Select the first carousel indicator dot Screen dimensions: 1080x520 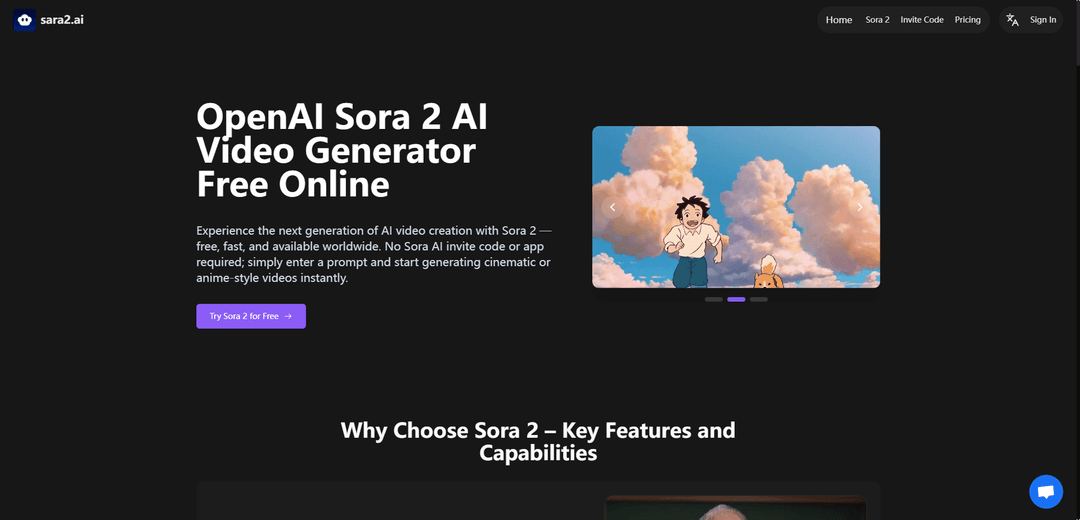click(714, 300)
